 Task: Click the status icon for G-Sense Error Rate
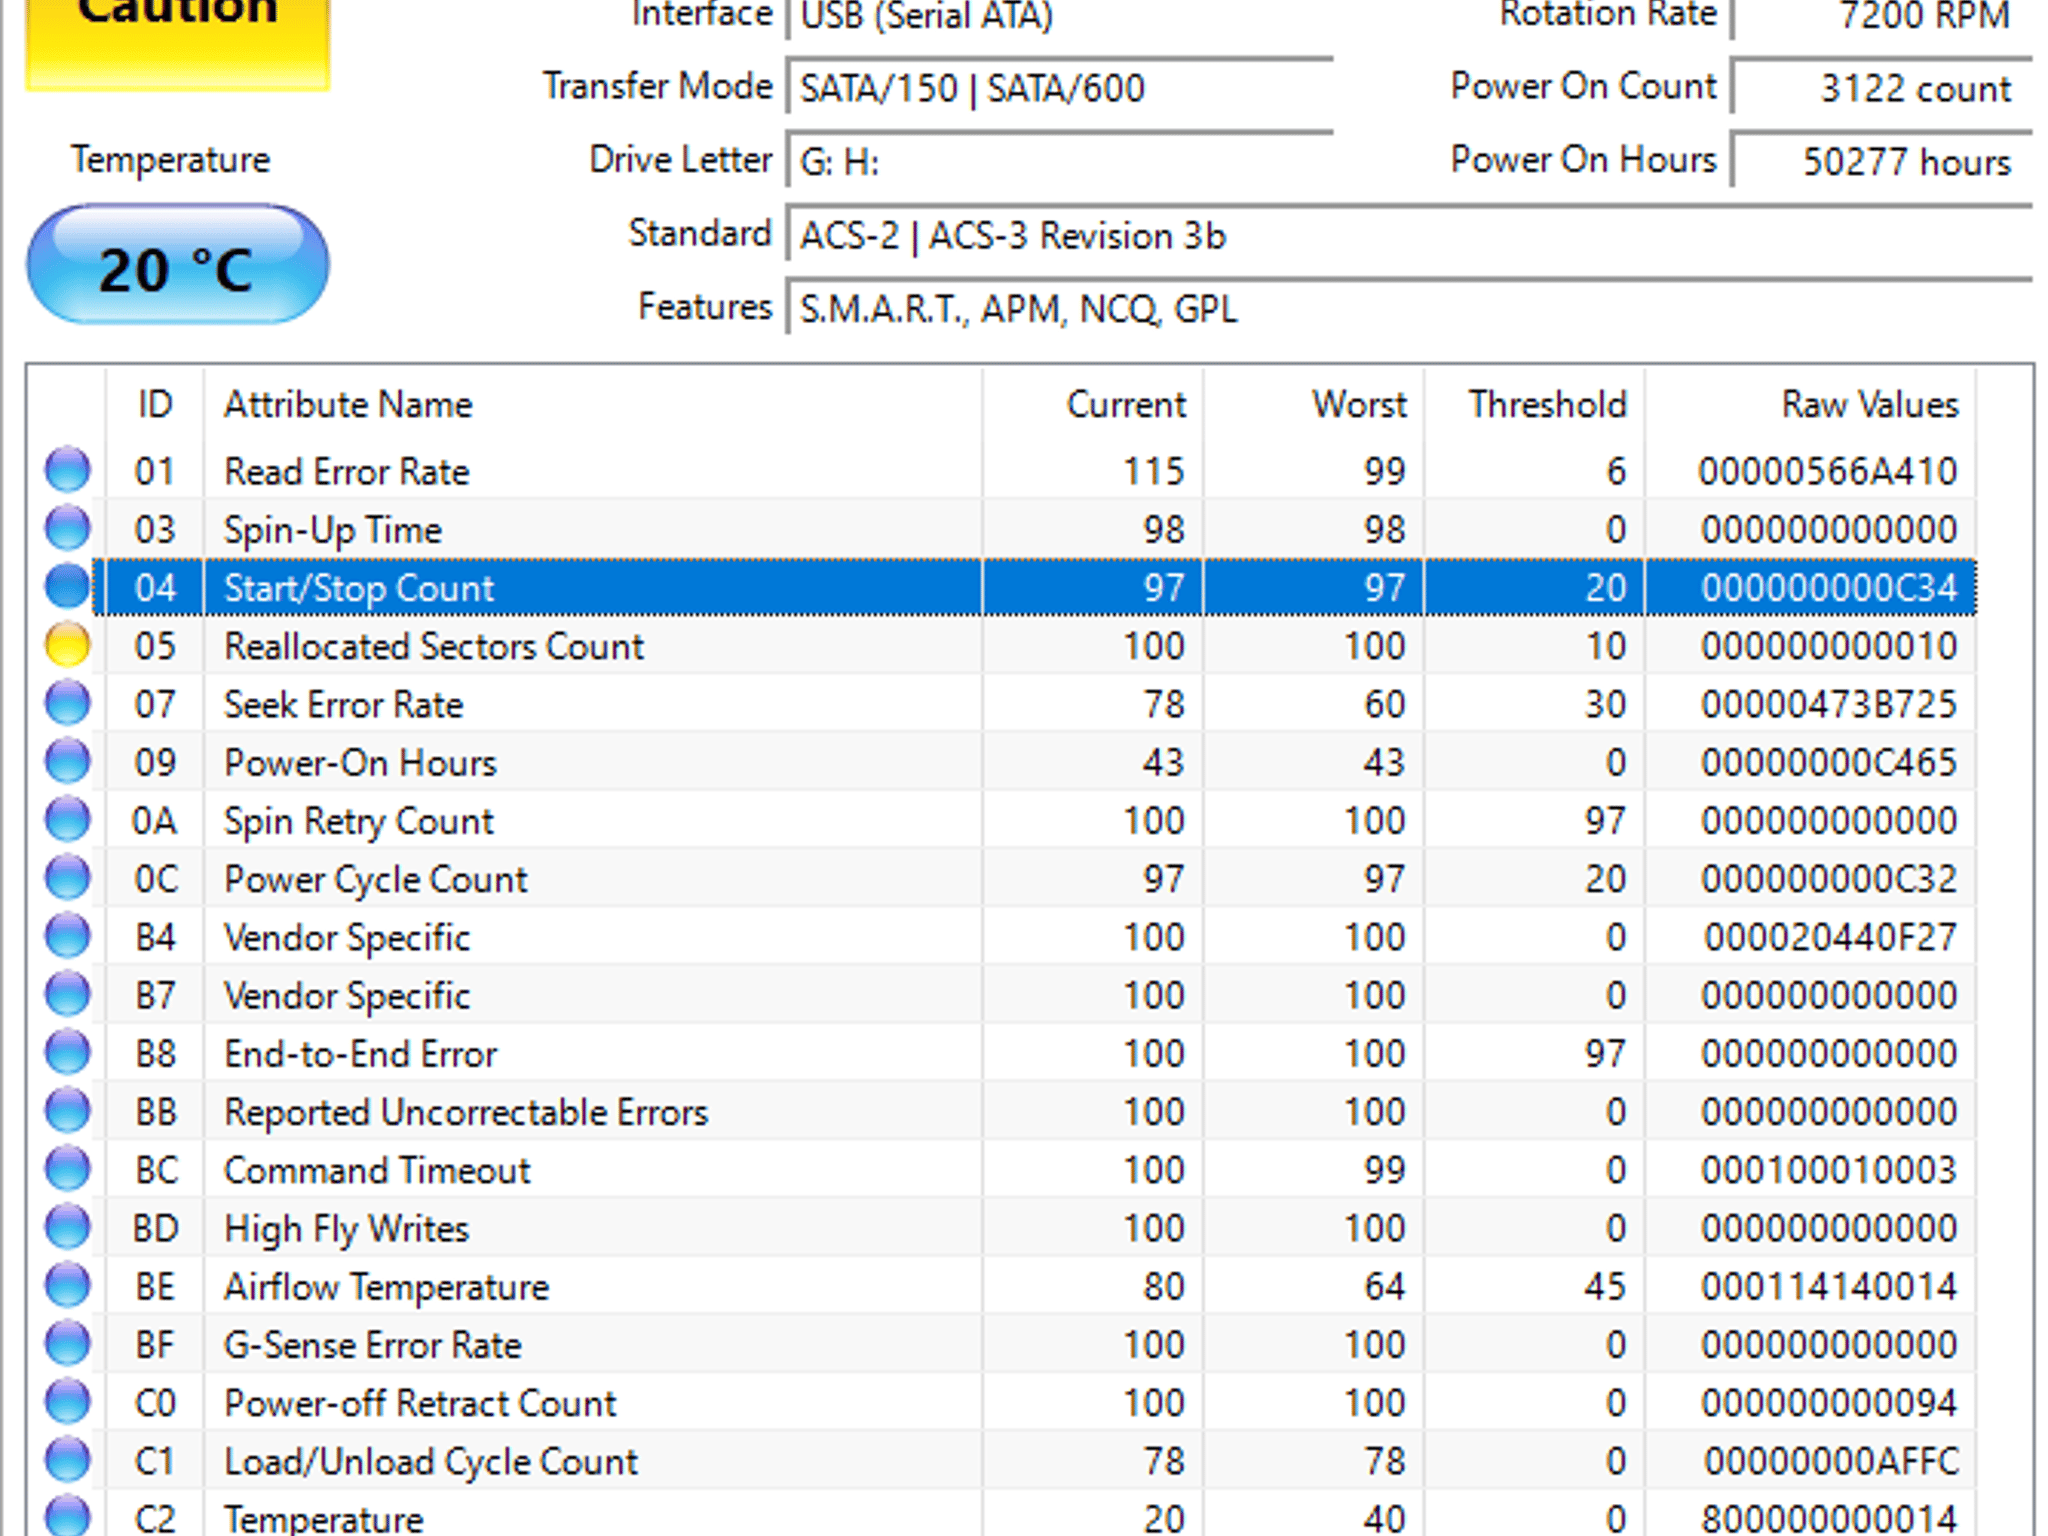point(68,1344)
